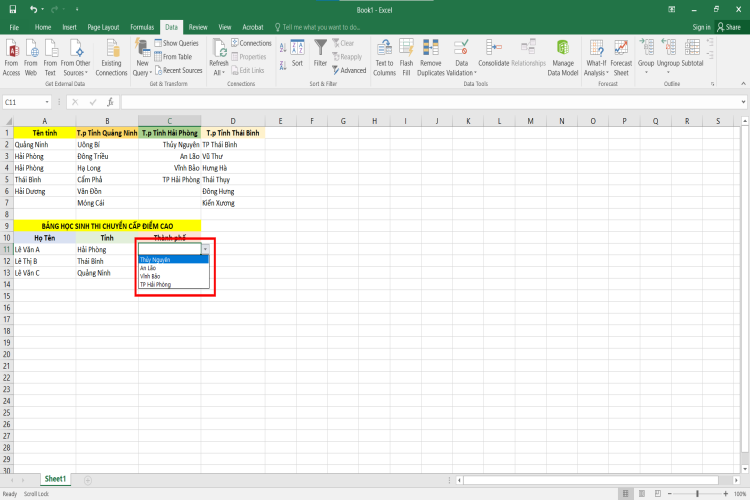Expand the formula bar chevron

point(743,102)
